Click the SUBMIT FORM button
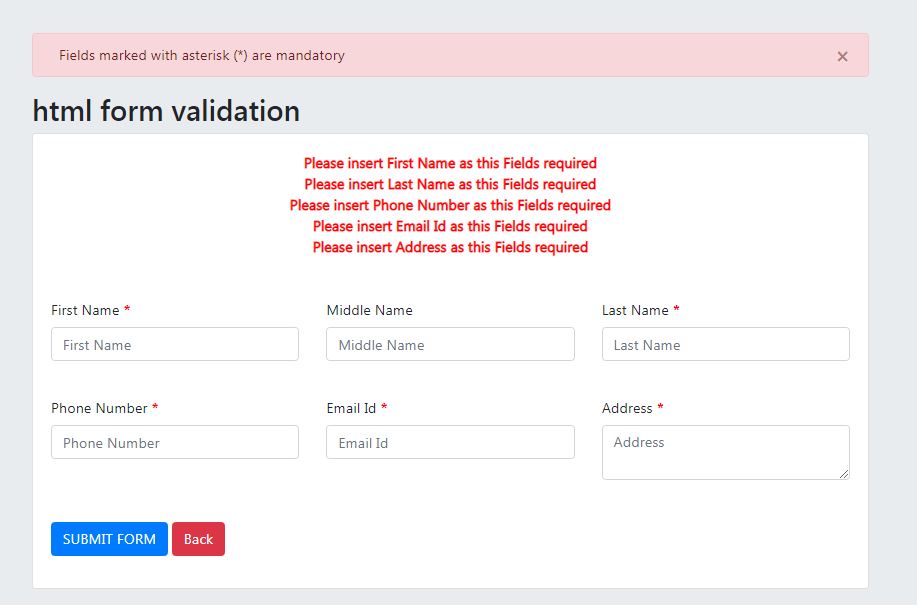 point(109,539)
